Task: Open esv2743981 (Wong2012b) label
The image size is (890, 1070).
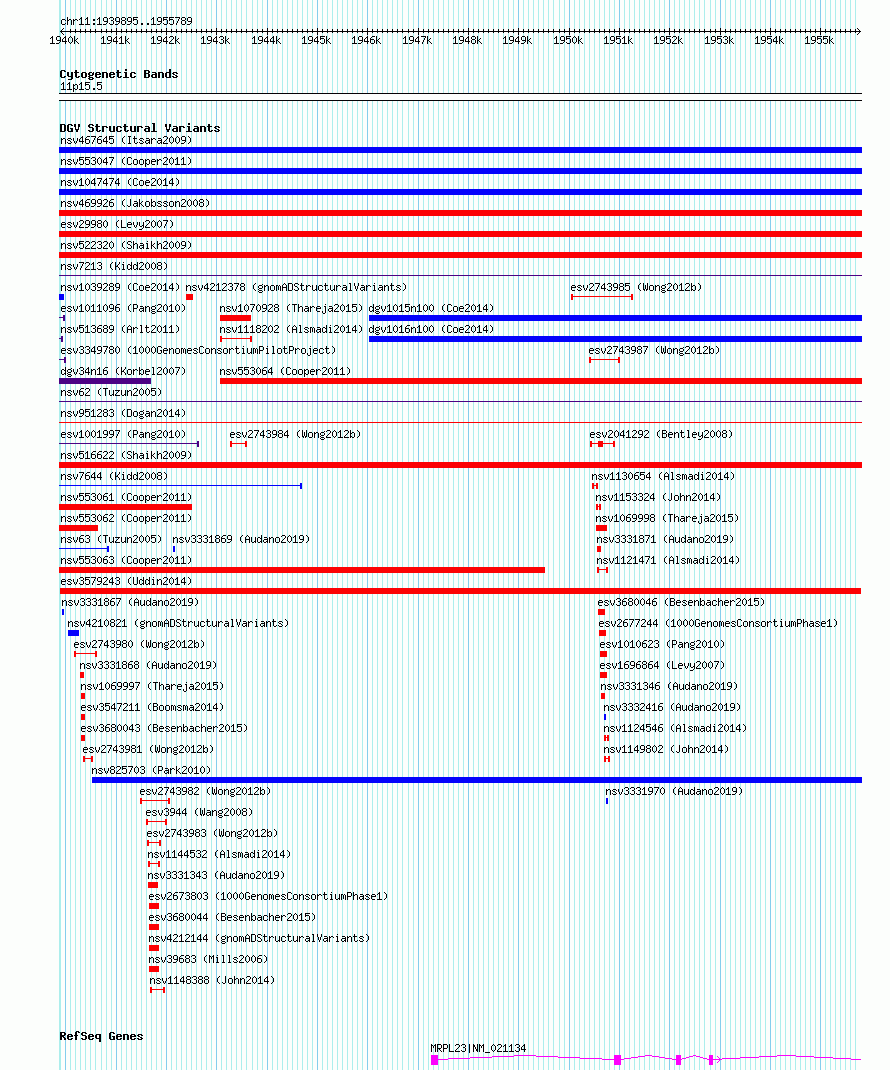Action: tap(147, 749)
